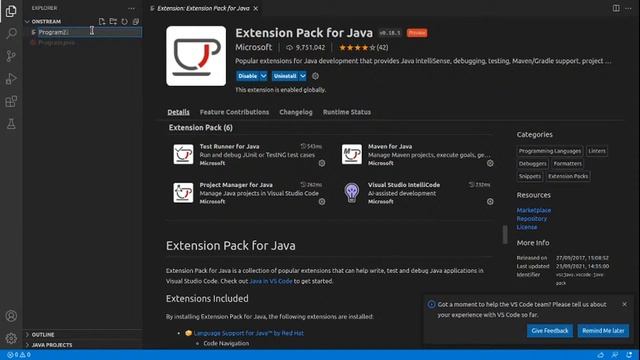Click Give Feedback in the notification

(550, 331)
